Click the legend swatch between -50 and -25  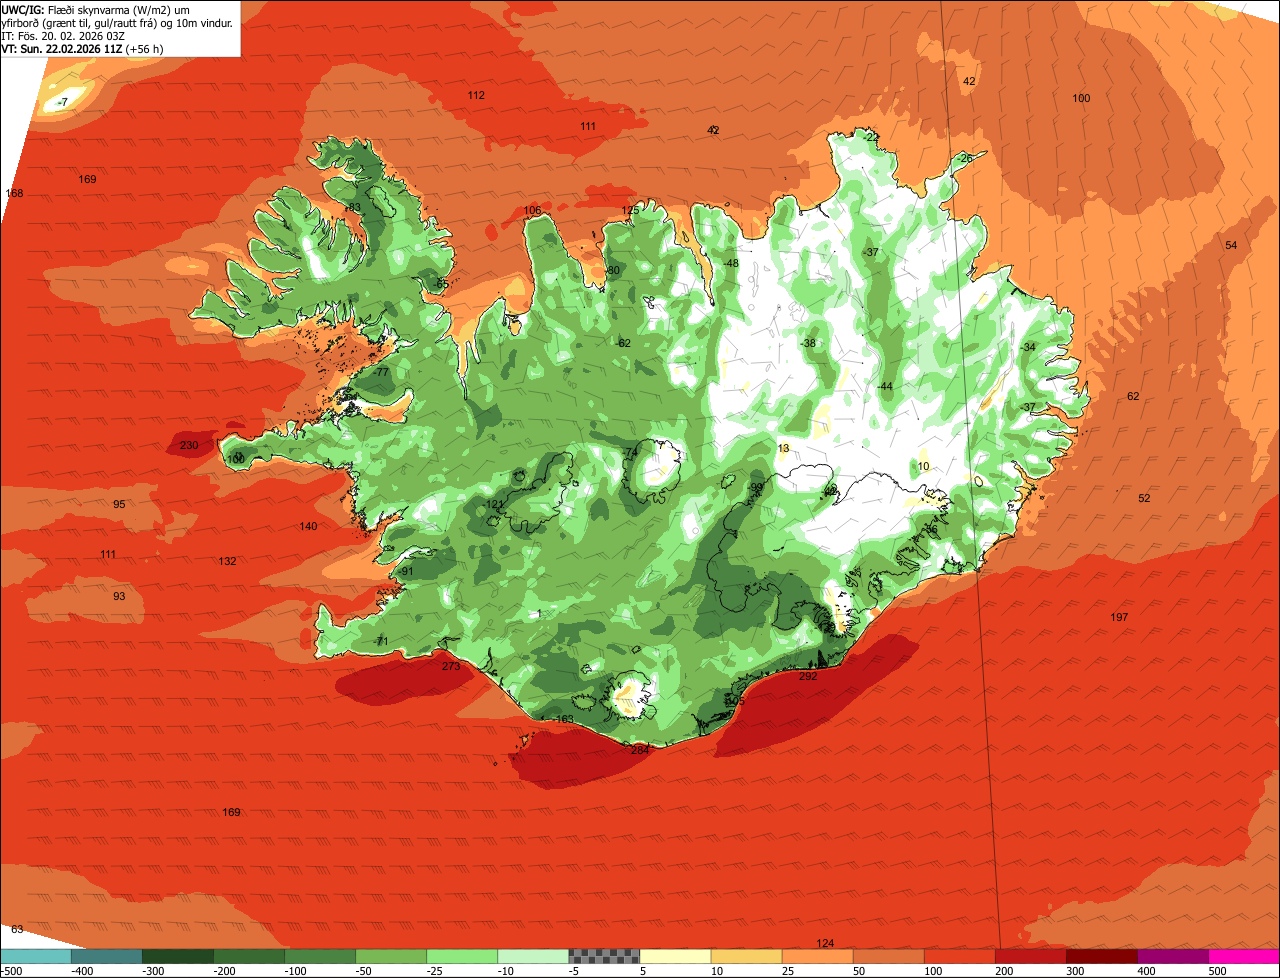click(390, 956)
